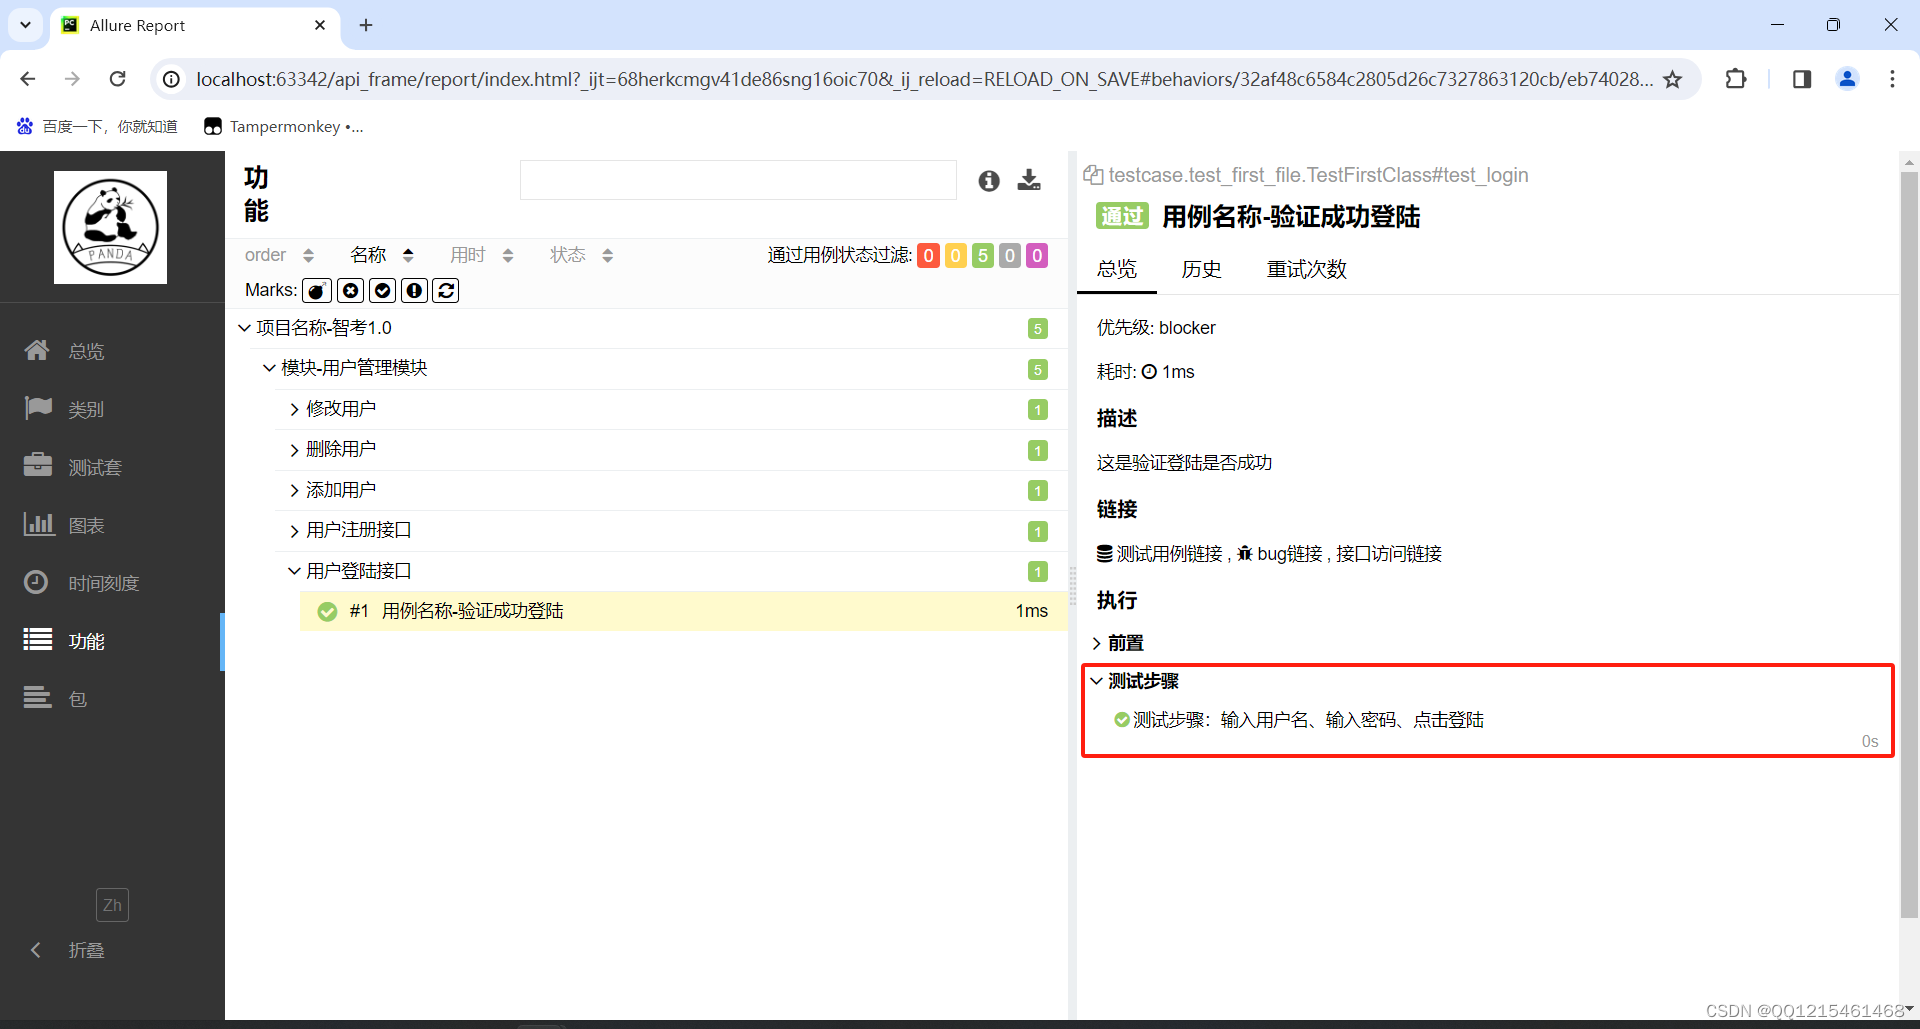Screen dimensions: 1920x1029
Task: Switch to the 总览 tab in detail pane
Action: click(x=1117, y=269)
